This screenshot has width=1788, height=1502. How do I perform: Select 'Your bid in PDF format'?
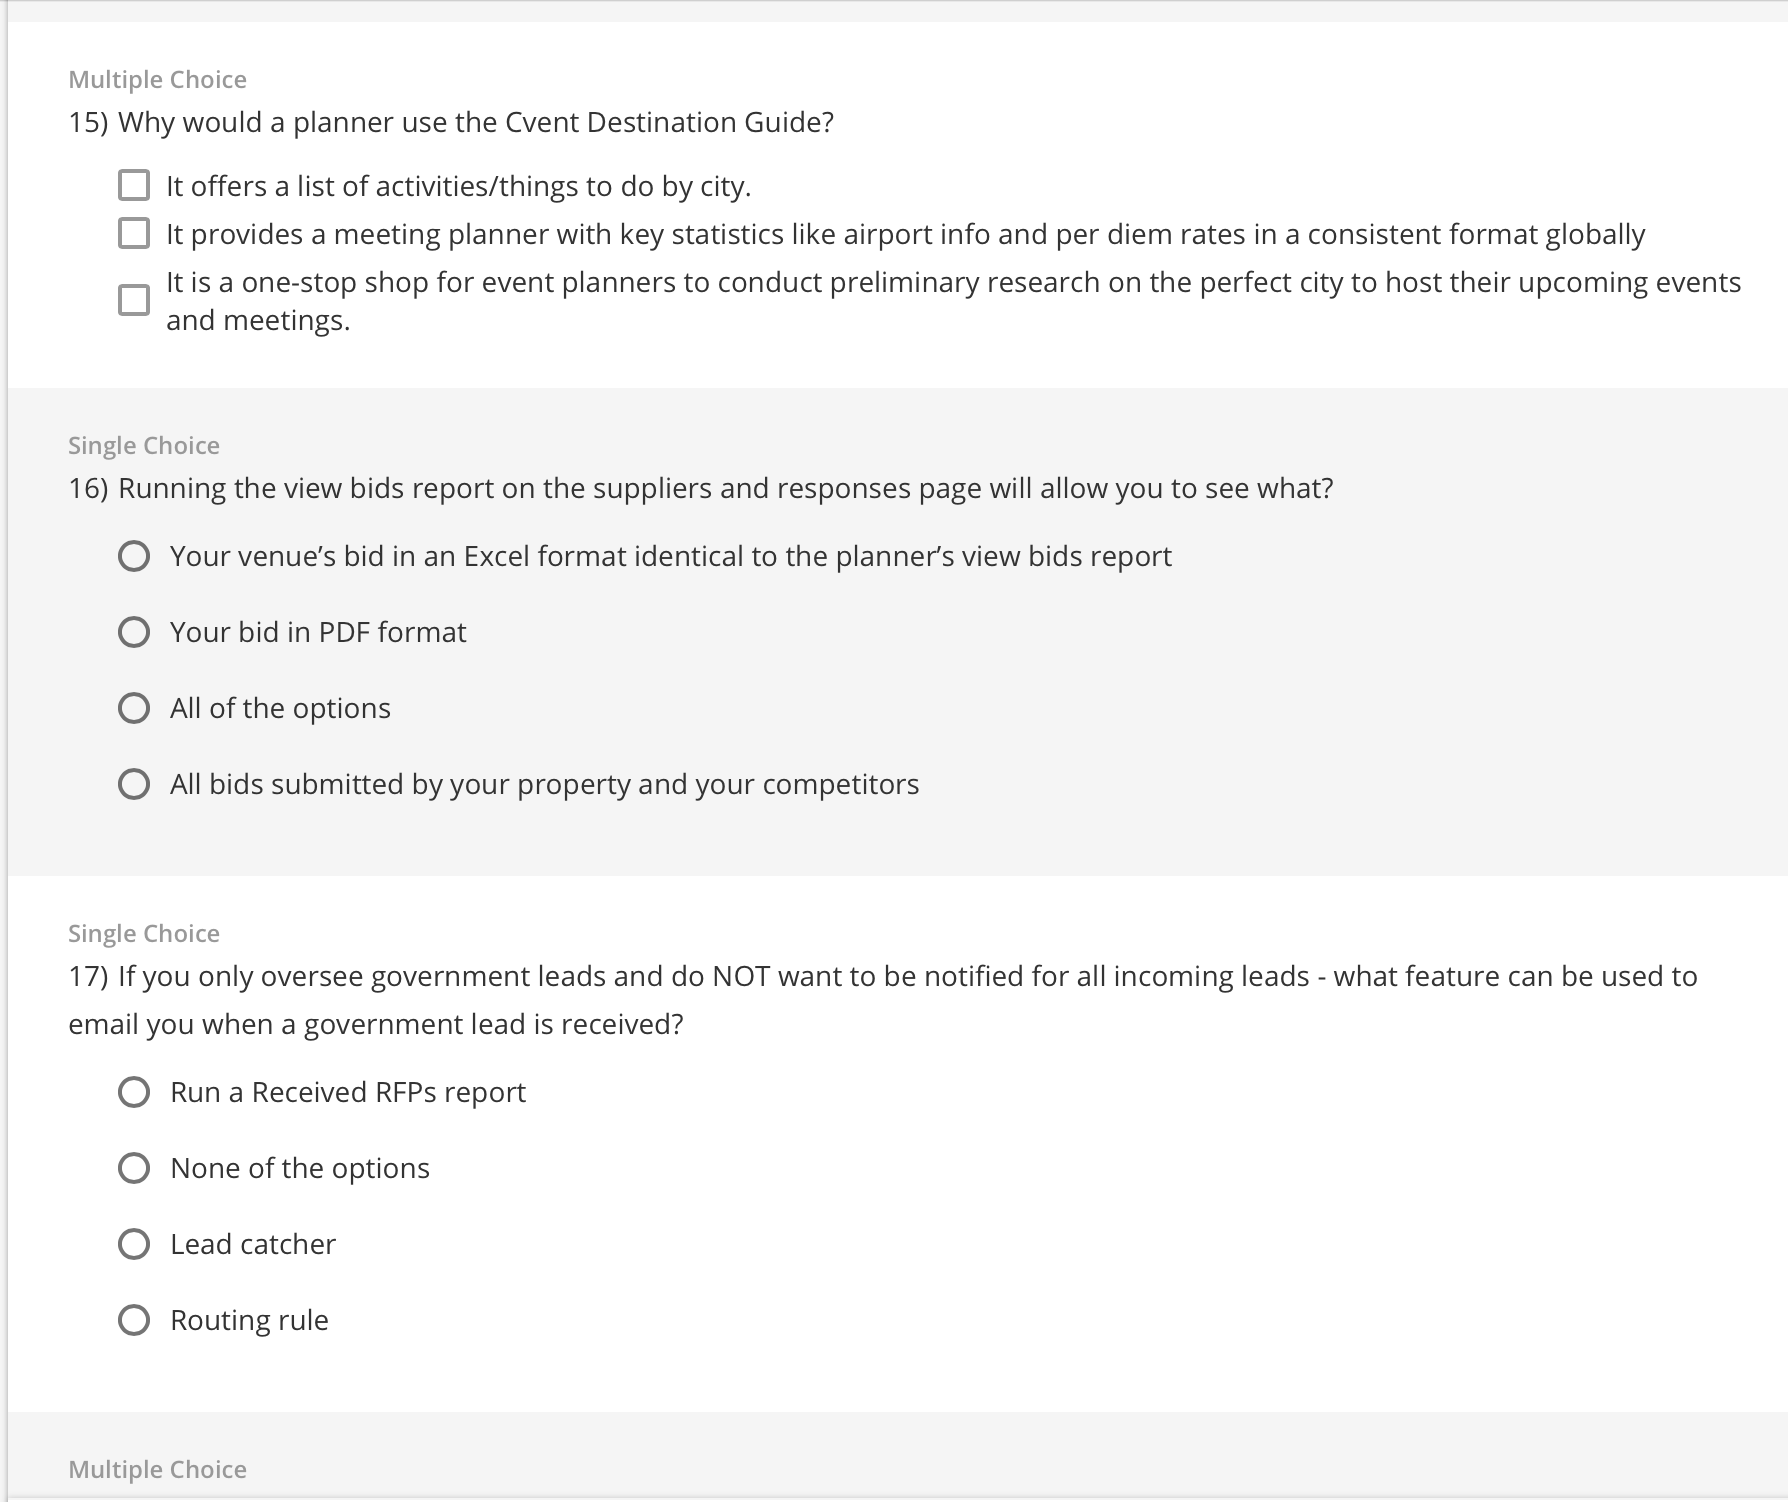134,632
